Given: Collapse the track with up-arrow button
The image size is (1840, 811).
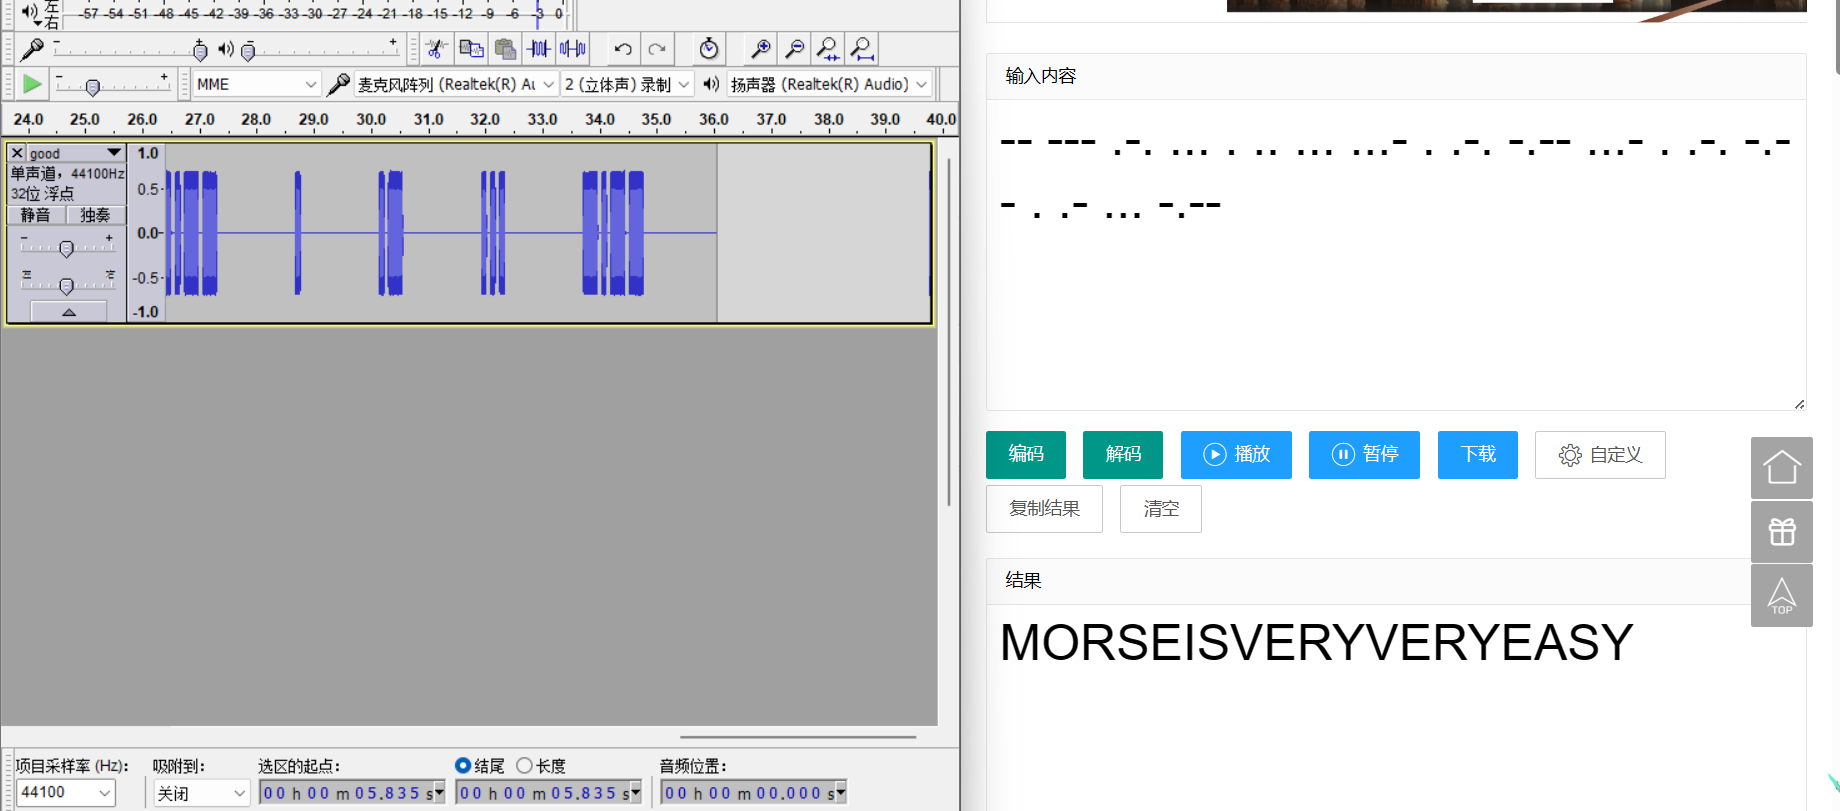Looking at the screenshot, I should pos(69,312).
